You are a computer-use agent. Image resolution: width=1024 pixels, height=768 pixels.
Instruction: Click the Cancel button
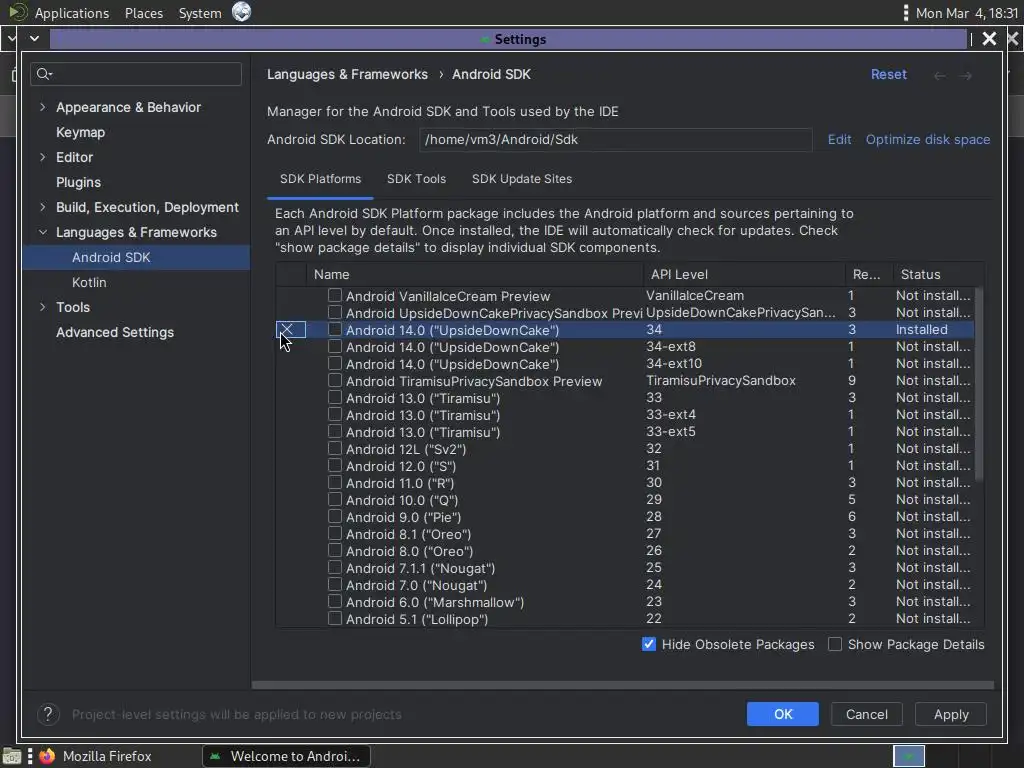coord(867,714)
